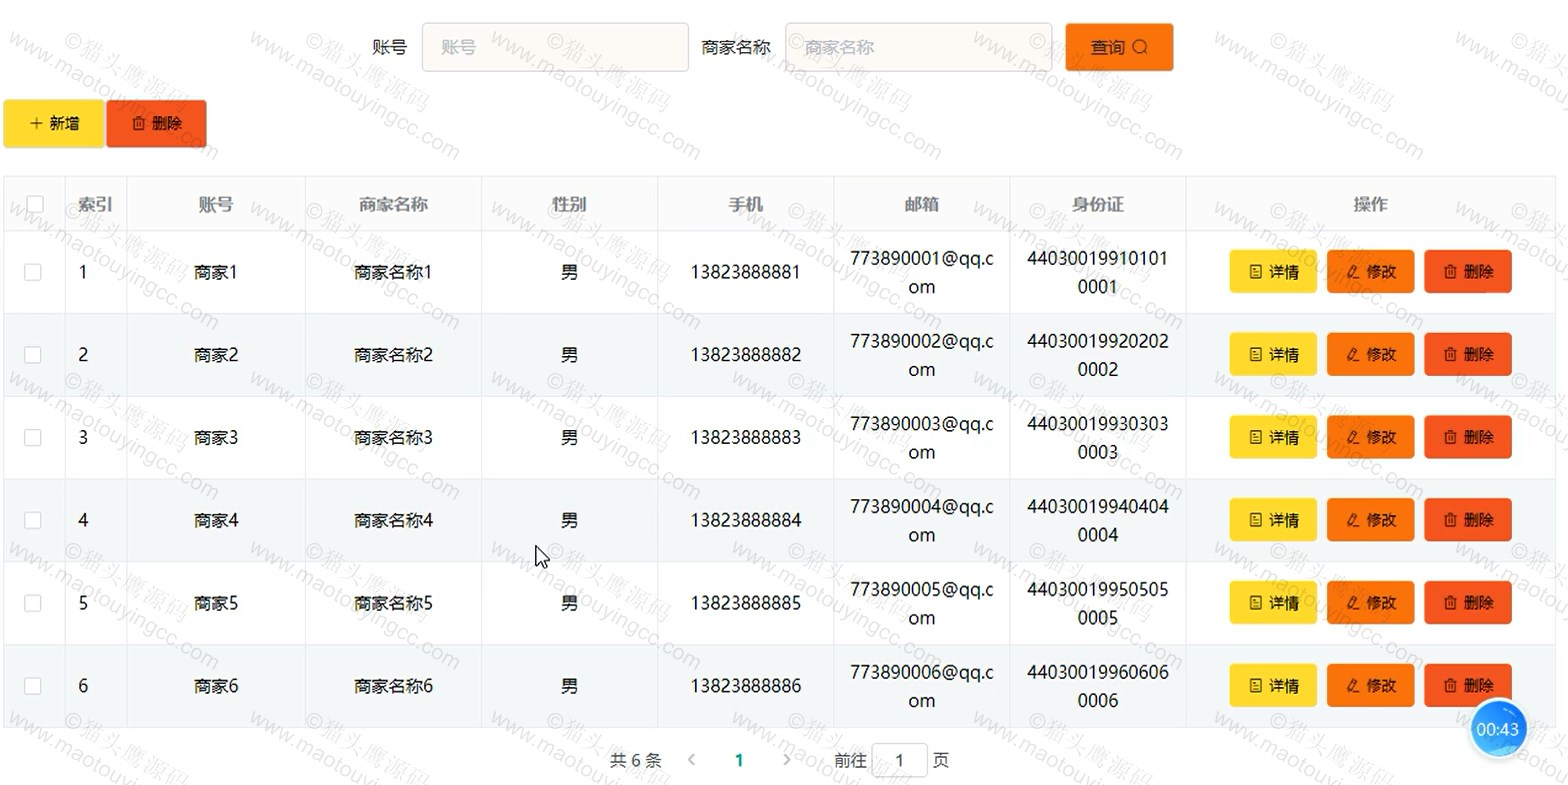
Task: Click the 查询 search button
Action: coord(1119,47)
